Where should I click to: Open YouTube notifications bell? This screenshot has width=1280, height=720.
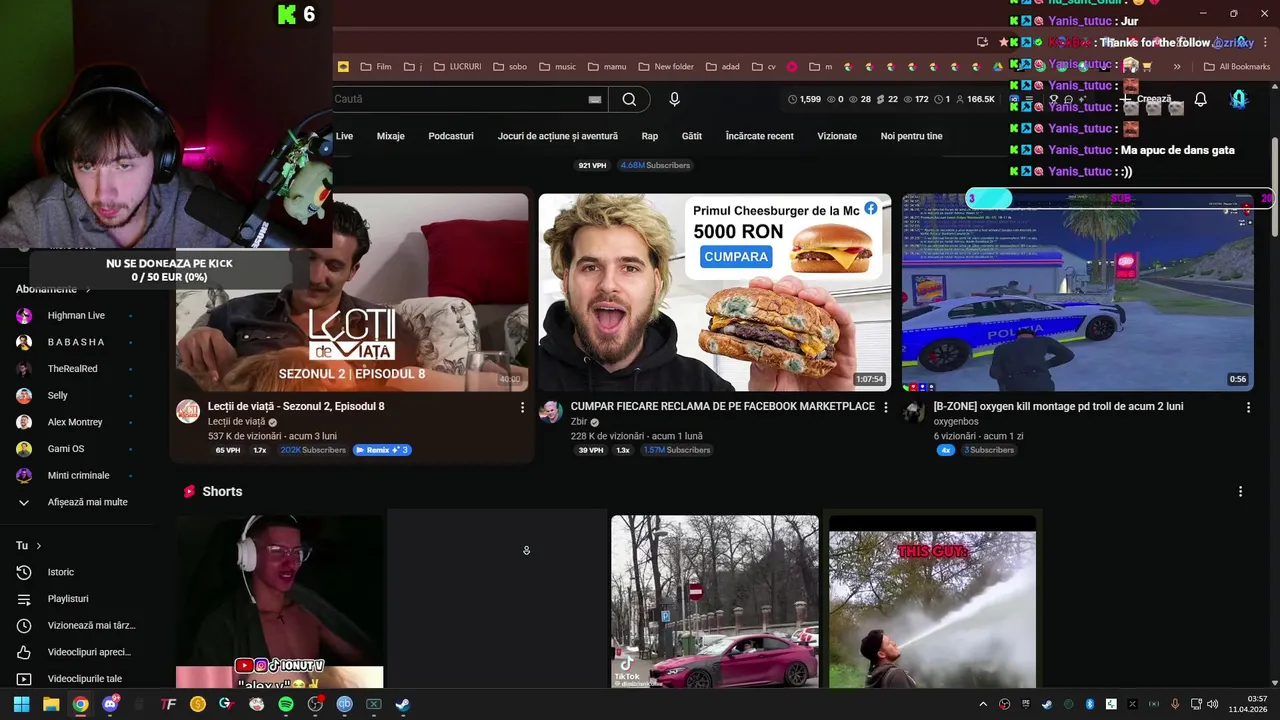click(x=1200, y=99)
